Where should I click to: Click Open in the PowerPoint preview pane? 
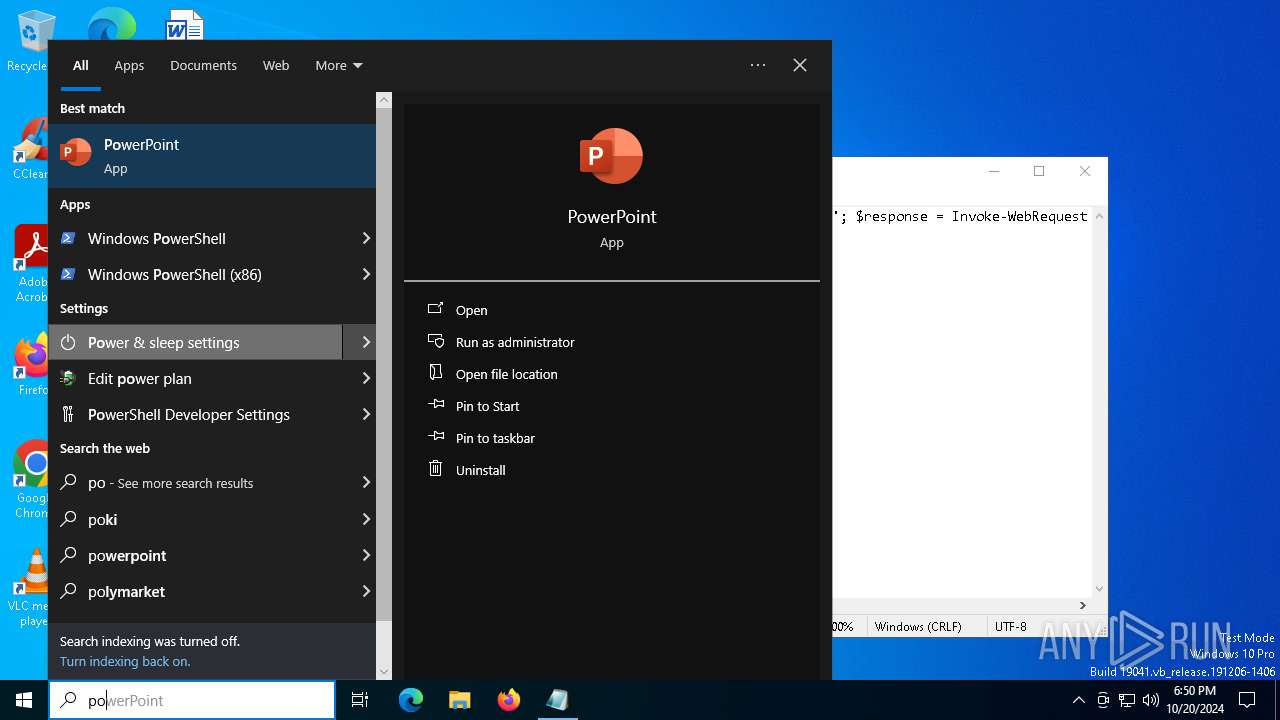click(x=472, y=310)
